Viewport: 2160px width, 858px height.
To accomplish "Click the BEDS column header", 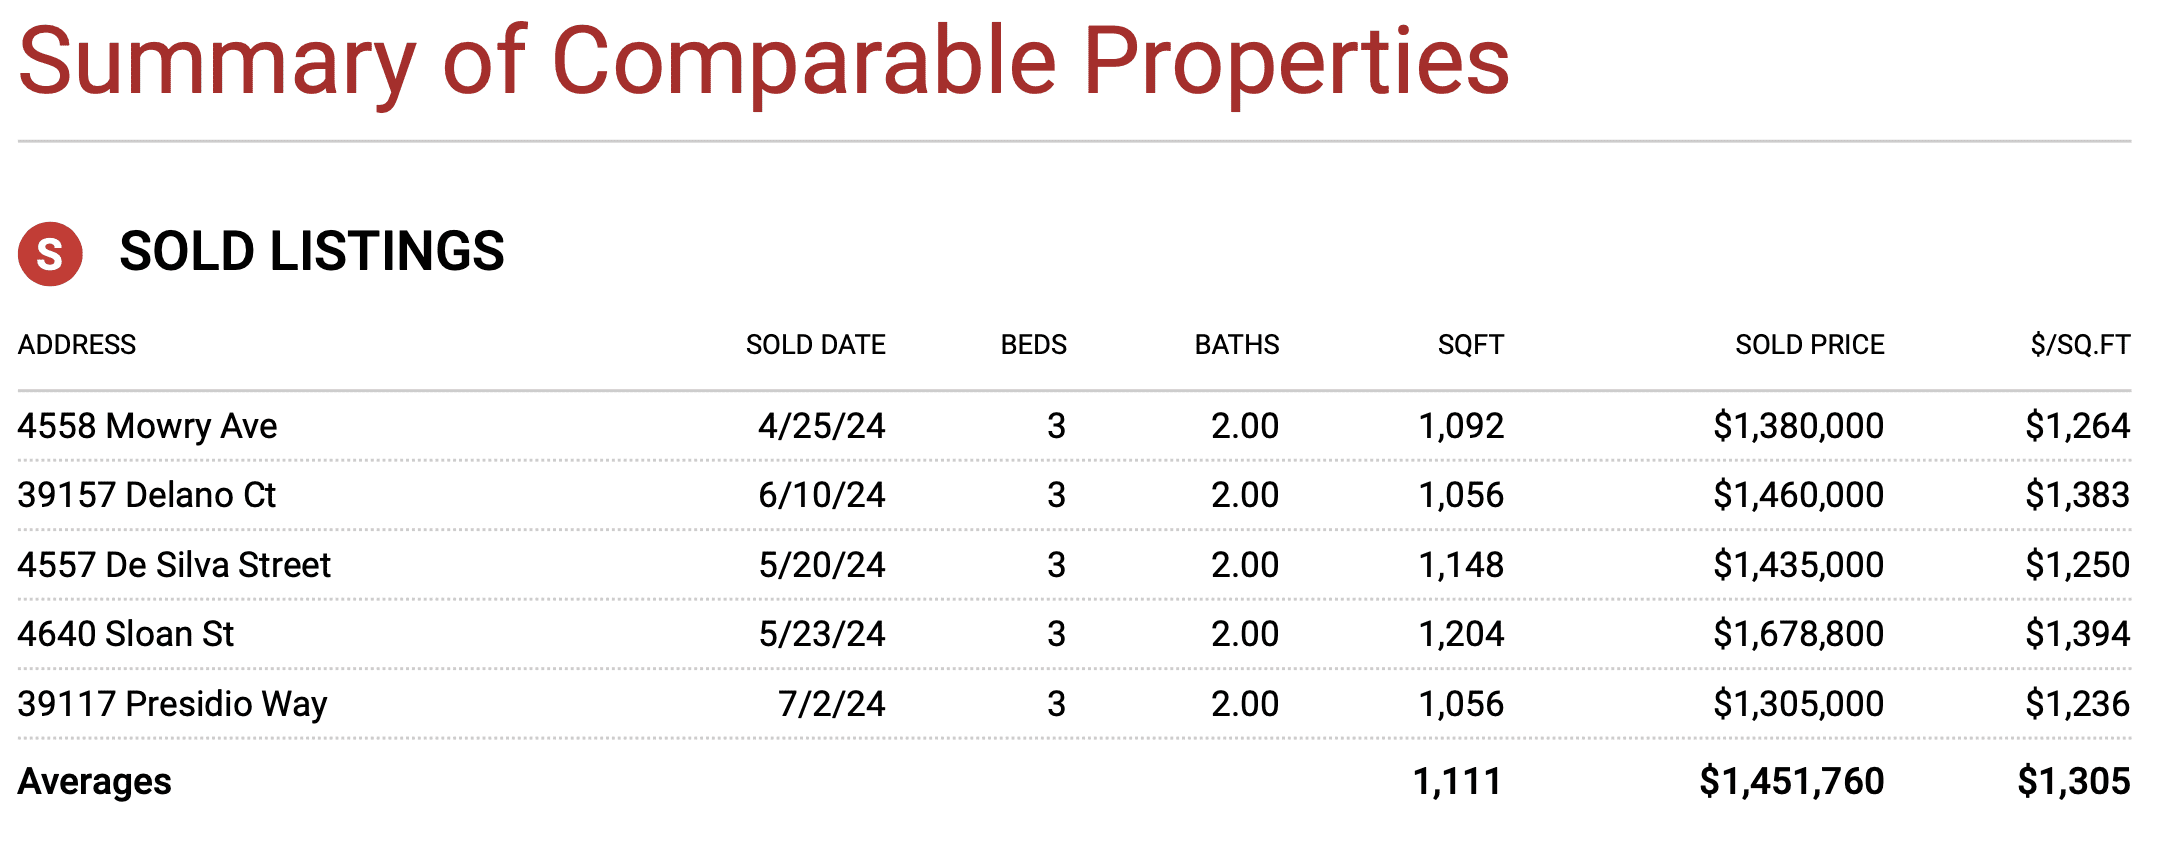I will (x=1033, y=345).
